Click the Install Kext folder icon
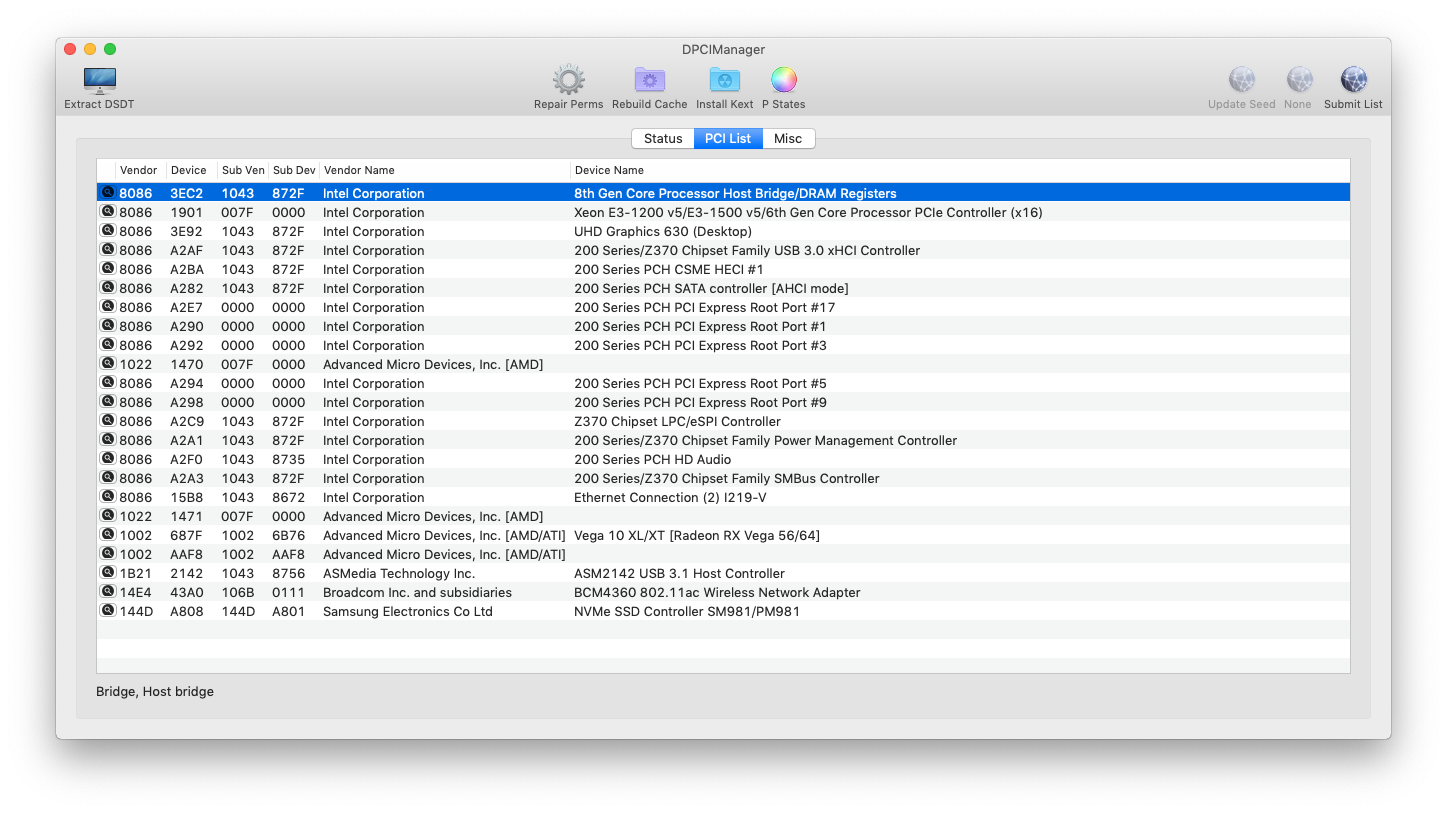The height and width of the screenshot is (813, 1447). (724, 81)
